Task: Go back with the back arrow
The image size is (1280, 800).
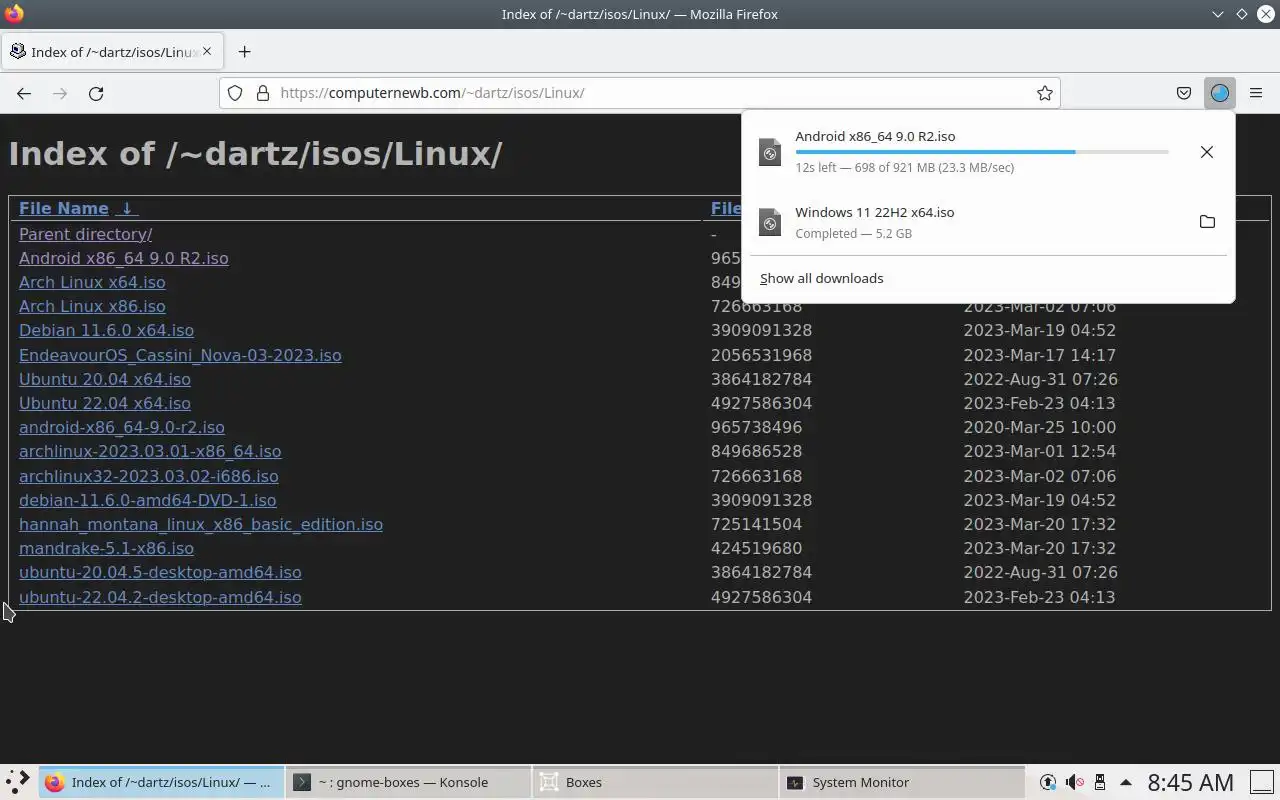Action: [x=24, y=93]
